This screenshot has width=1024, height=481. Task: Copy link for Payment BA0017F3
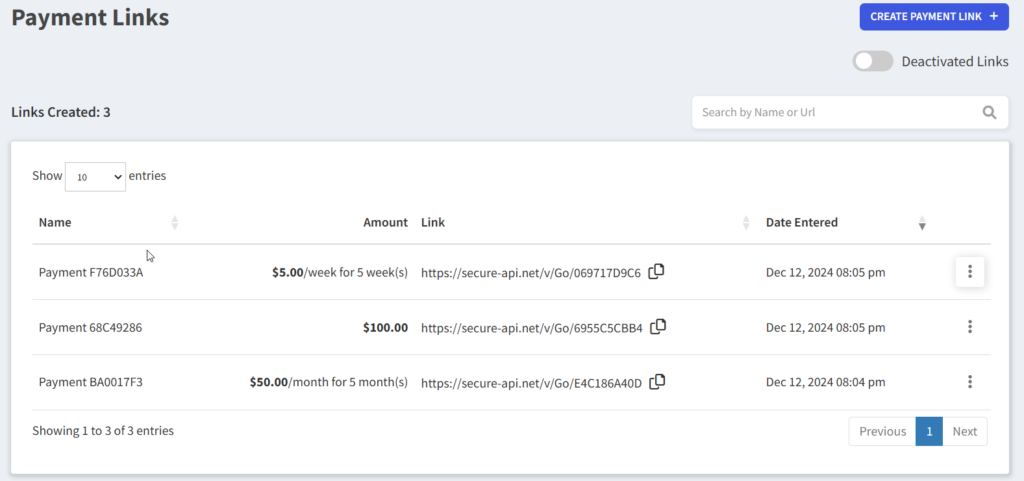657,381
